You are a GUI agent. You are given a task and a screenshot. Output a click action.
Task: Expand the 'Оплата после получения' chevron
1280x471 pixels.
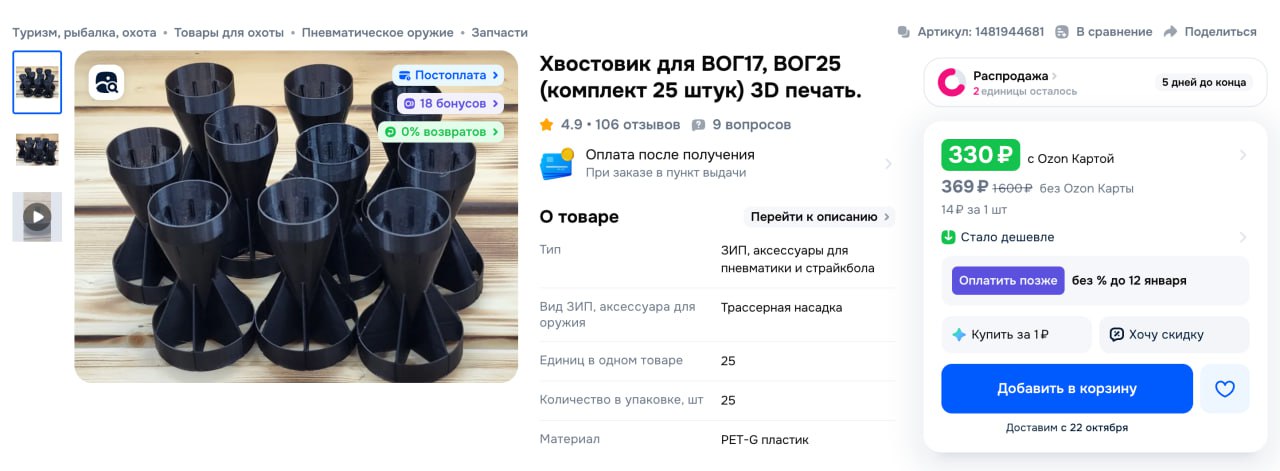pyautogui.click(x=888, y=164)
